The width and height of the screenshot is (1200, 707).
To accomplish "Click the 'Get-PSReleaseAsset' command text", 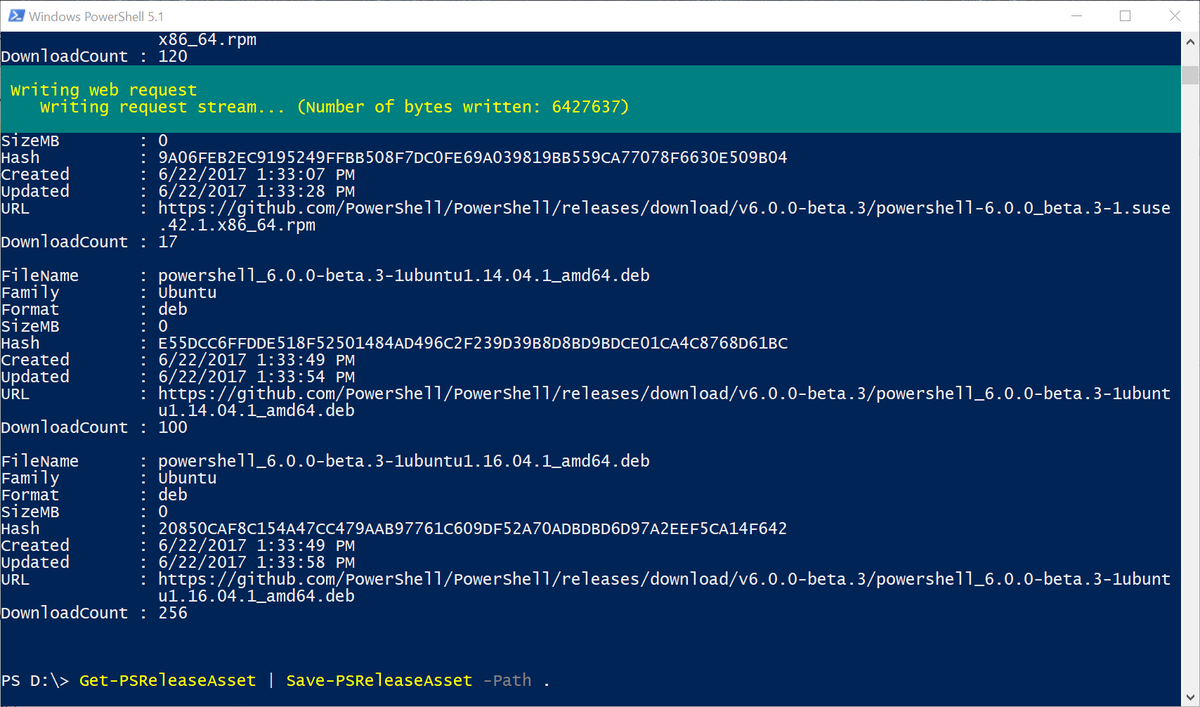I will 168,681.
